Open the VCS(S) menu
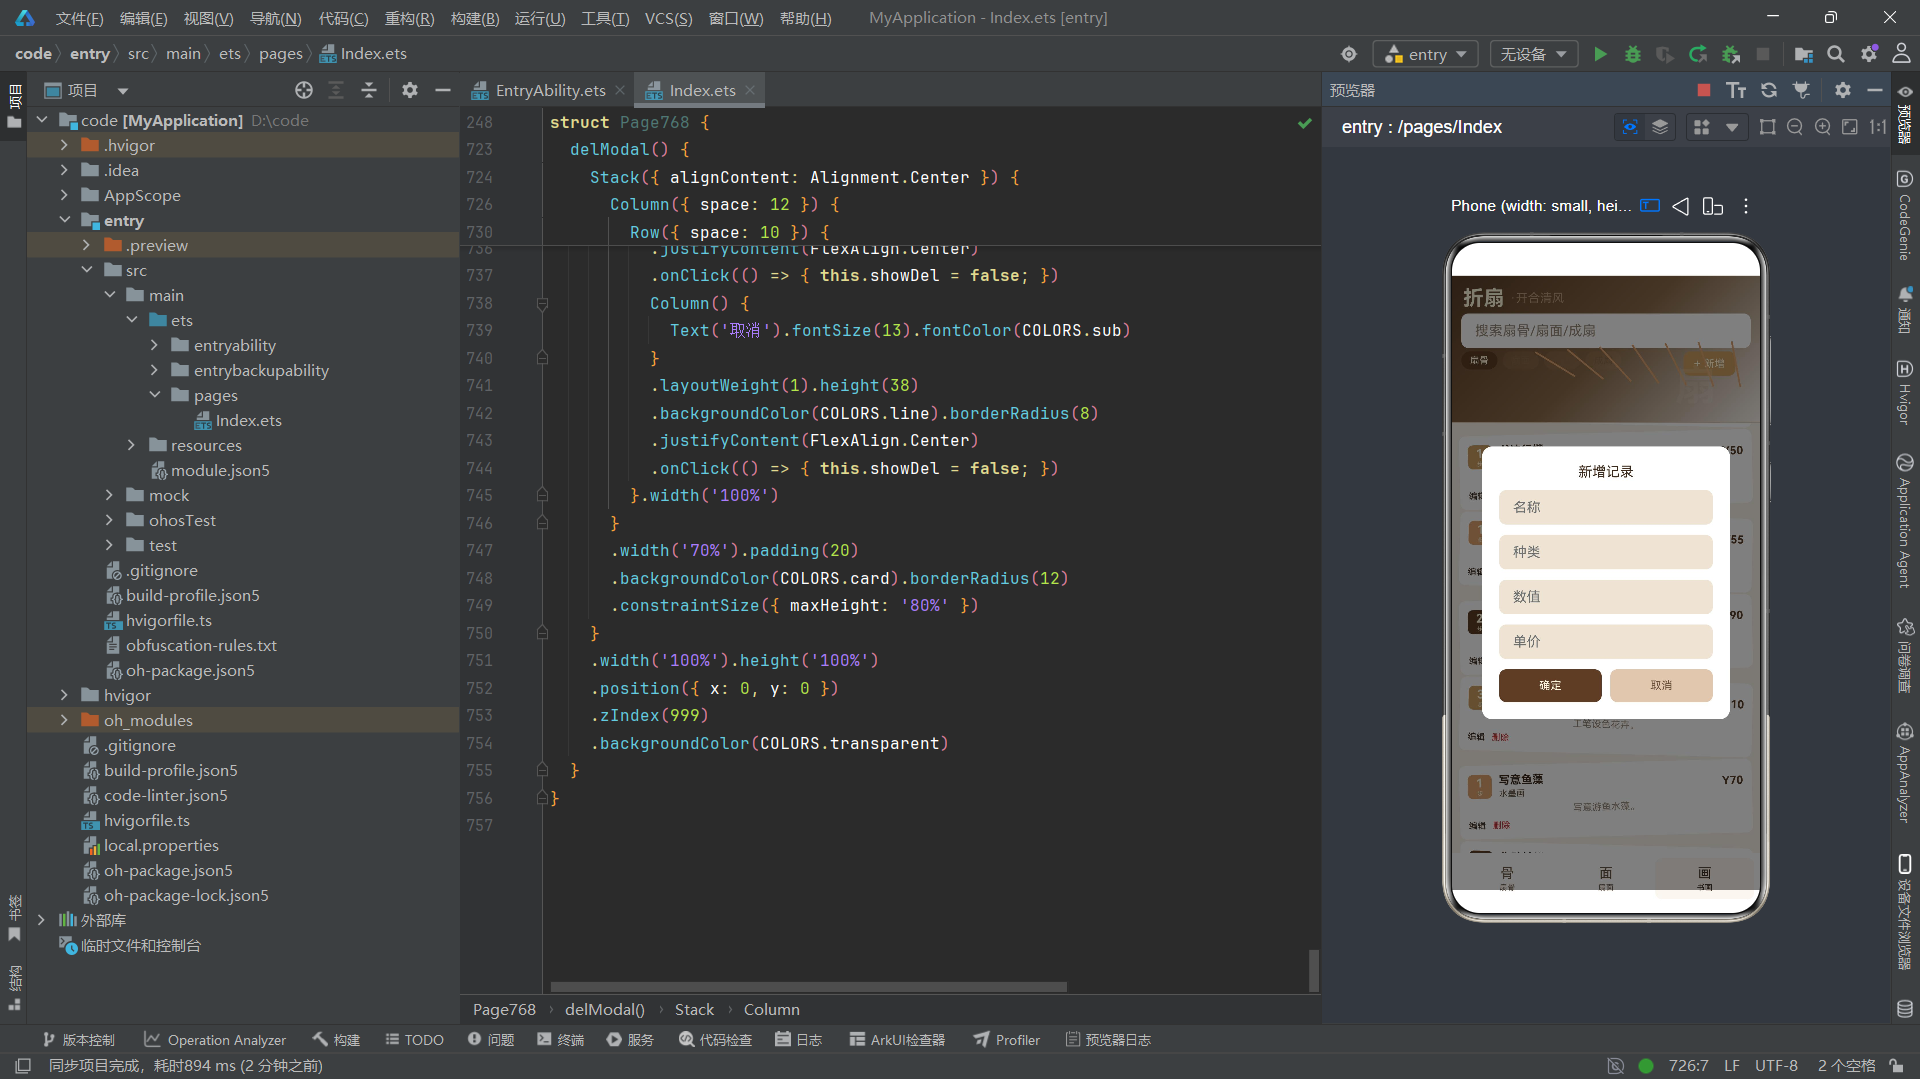The image size is (1920, 1080). (668, 18)
